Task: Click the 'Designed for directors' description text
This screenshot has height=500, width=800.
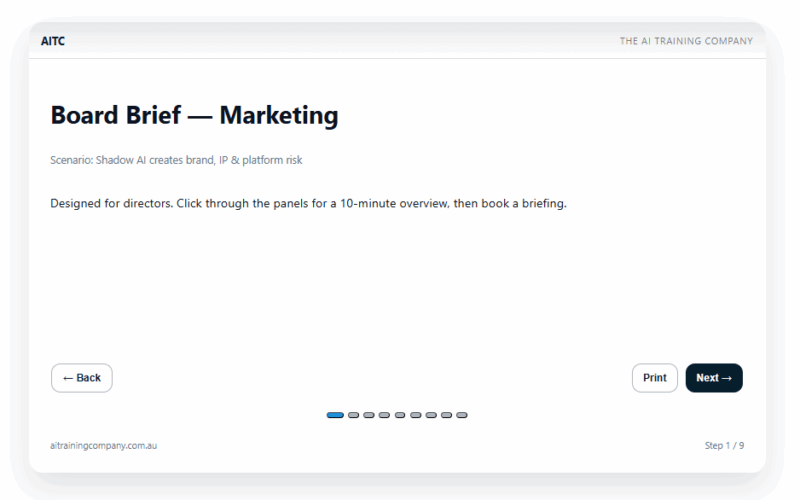Action: click(x=308, y=204)
